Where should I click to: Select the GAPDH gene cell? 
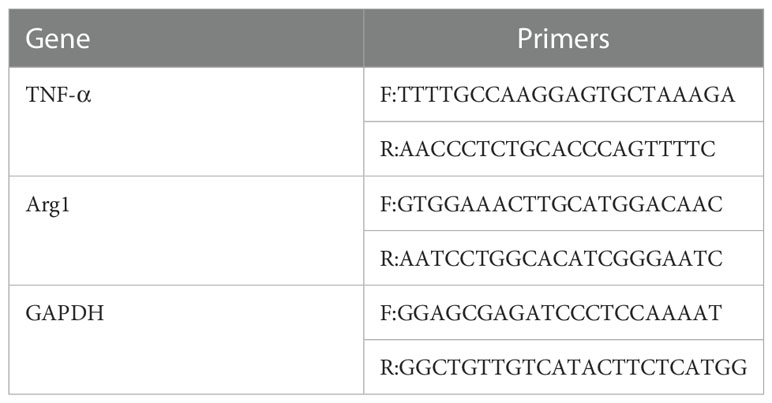pos(186,340)
